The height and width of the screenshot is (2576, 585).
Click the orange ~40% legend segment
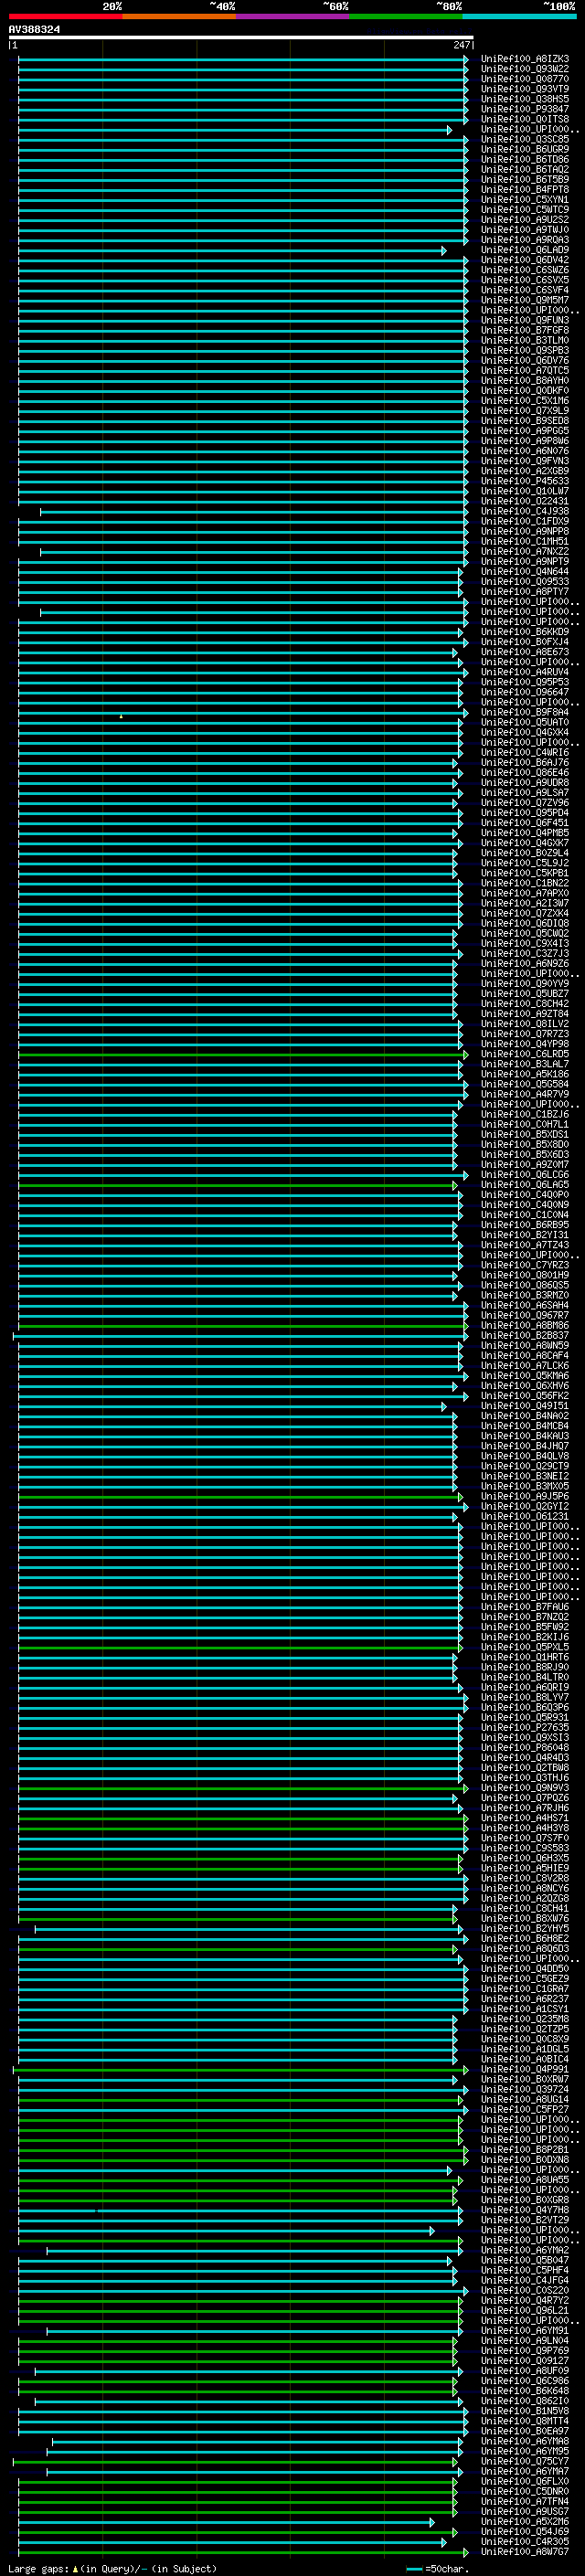[x=179, y=16]
